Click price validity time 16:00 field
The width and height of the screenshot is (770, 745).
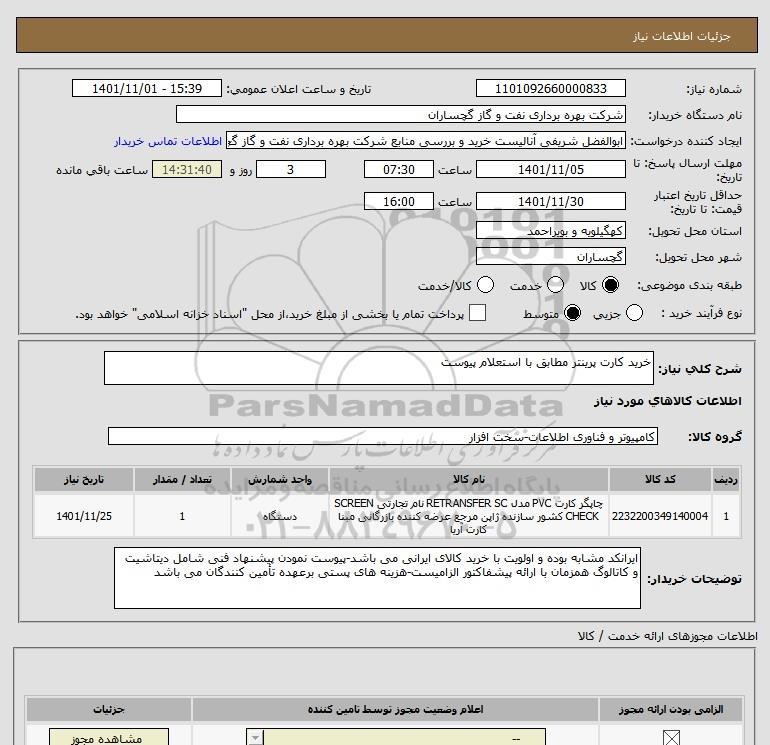pos(399,201)
